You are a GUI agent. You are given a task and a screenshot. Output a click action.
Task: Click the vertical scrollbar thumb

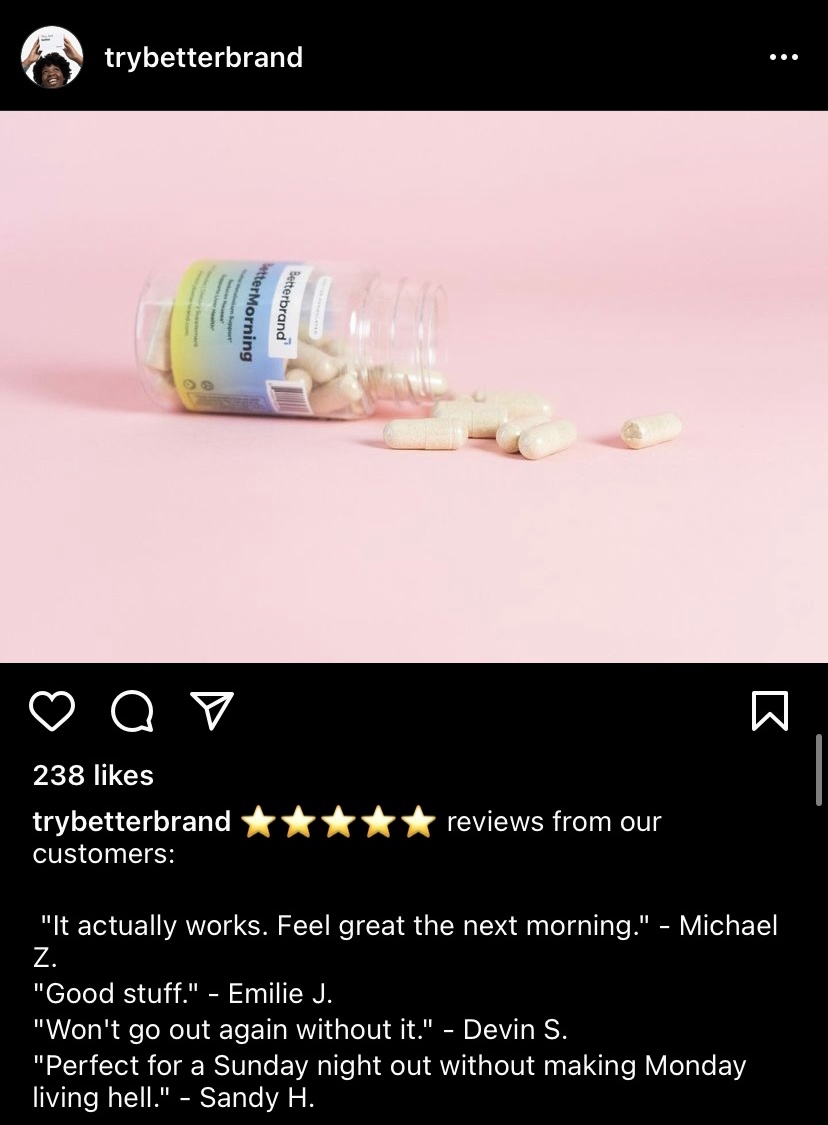tap(819, 770)
